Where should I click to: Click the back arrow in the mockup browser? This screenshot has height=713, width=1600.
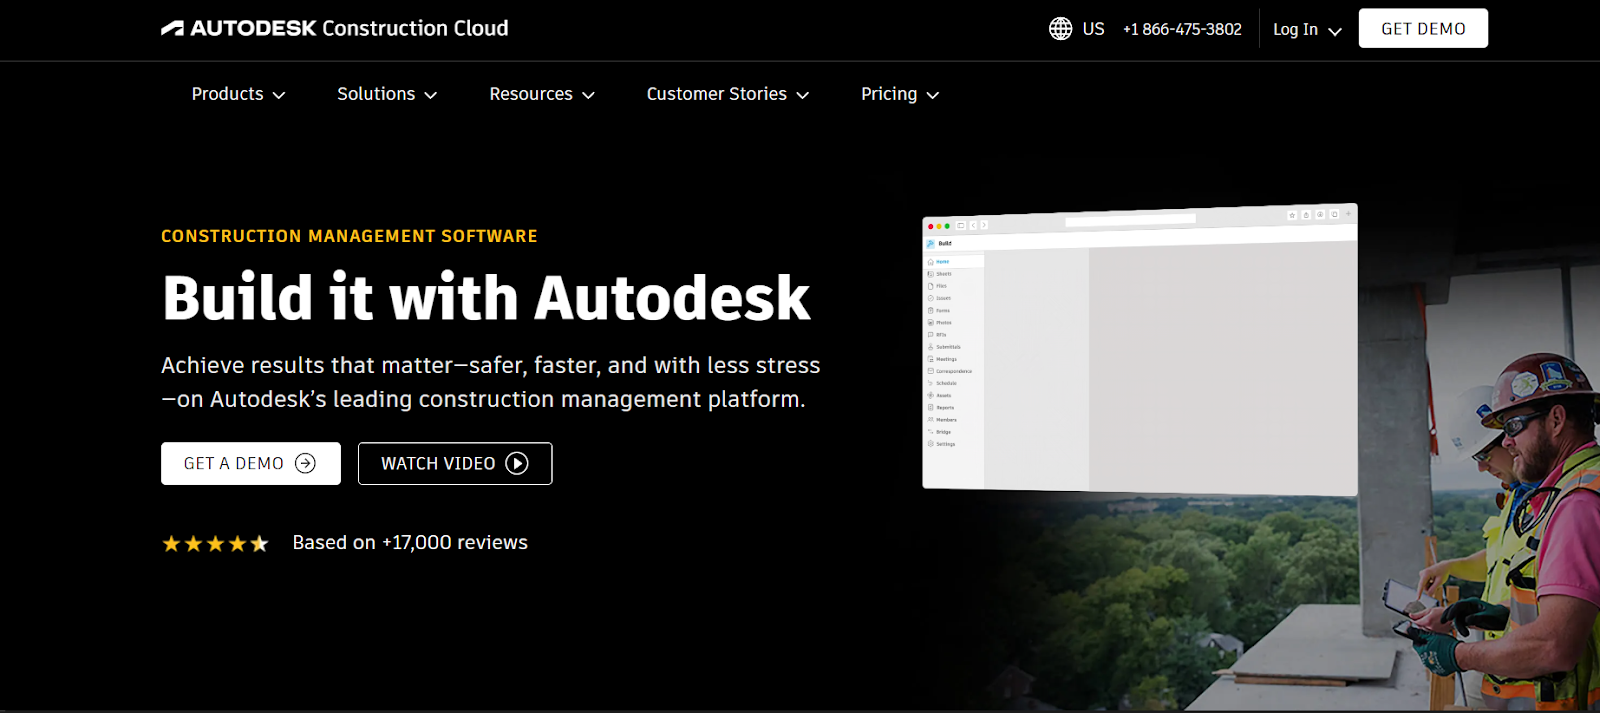[973, 225]
